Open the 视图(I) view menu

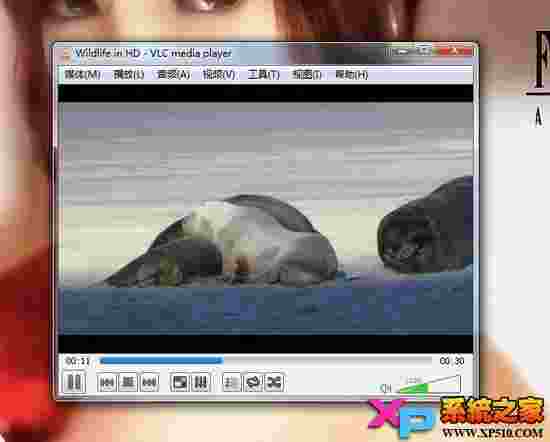coord(307,74)
